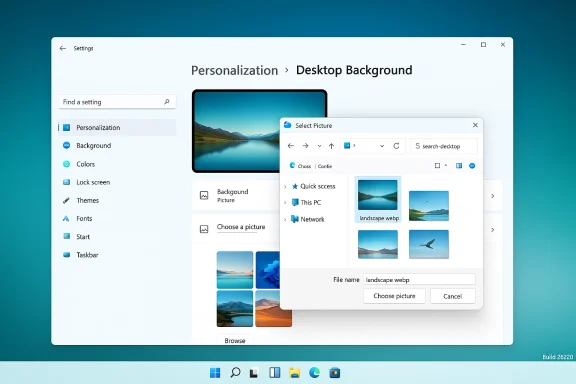Click the Select Picture dialog cloud icon
Screen dimensions: 576x384
point(288,125)
